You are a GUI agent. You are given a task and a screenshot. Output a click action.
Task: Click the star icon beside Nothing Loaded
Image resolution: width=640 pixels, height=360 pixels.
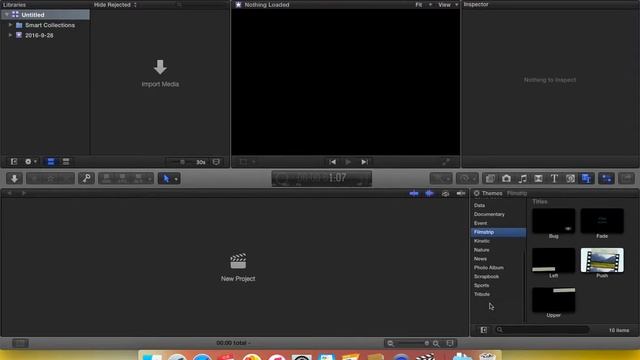(238, 5)
